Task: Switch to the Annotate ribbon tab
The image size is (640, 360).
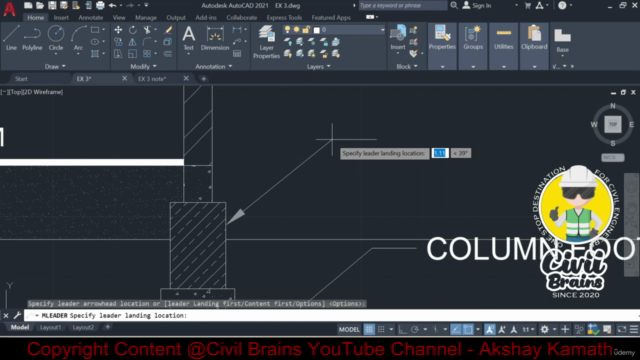Action: coord(91,18)
